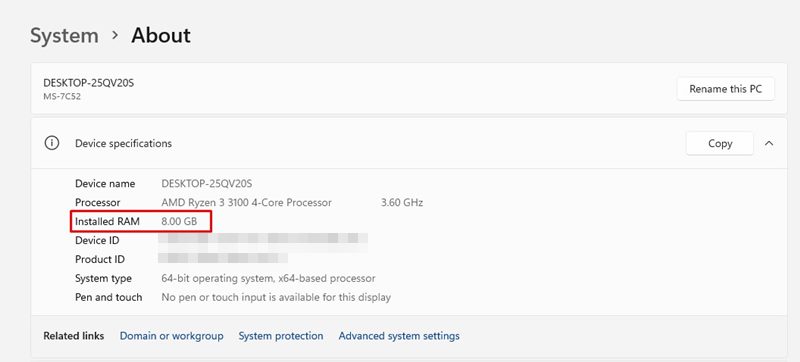Open the System protection link
This screenshot has width=800, height=362.
point(281,336)
